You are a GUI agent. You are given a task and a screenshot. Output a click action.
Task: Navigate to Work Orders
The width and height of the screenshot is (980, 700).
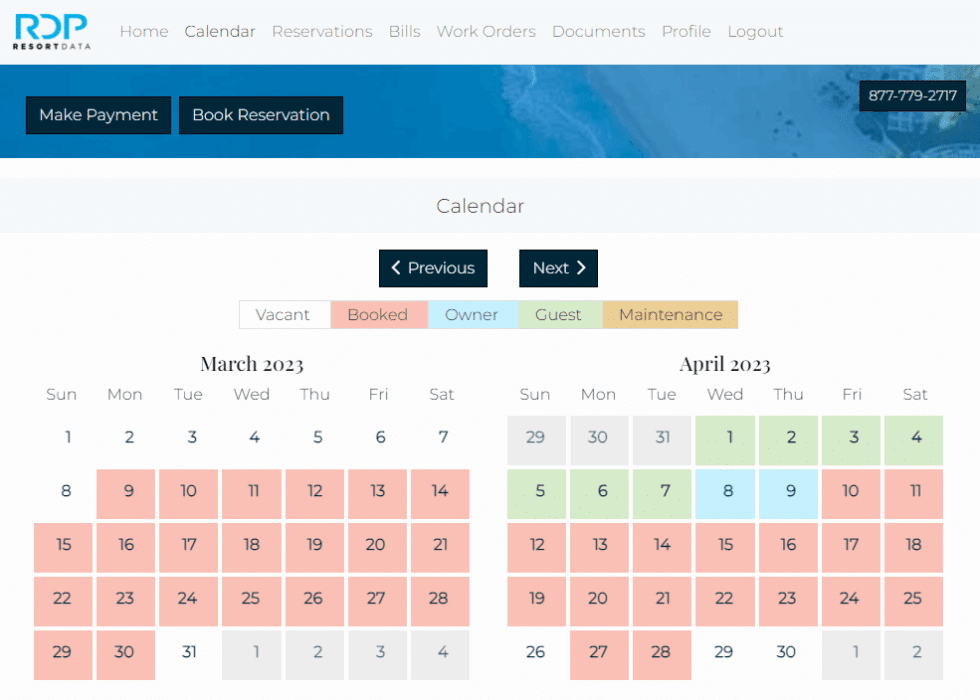pyautogui.click(x=486, y=31)
